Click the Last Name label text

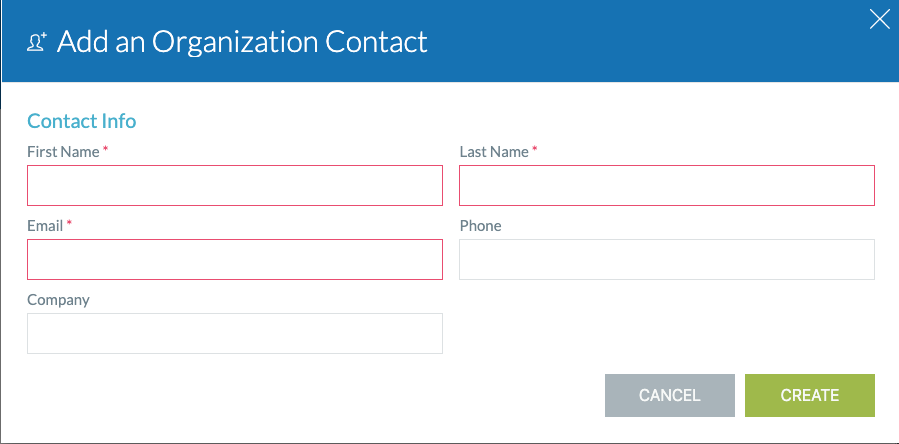(494, 152)
